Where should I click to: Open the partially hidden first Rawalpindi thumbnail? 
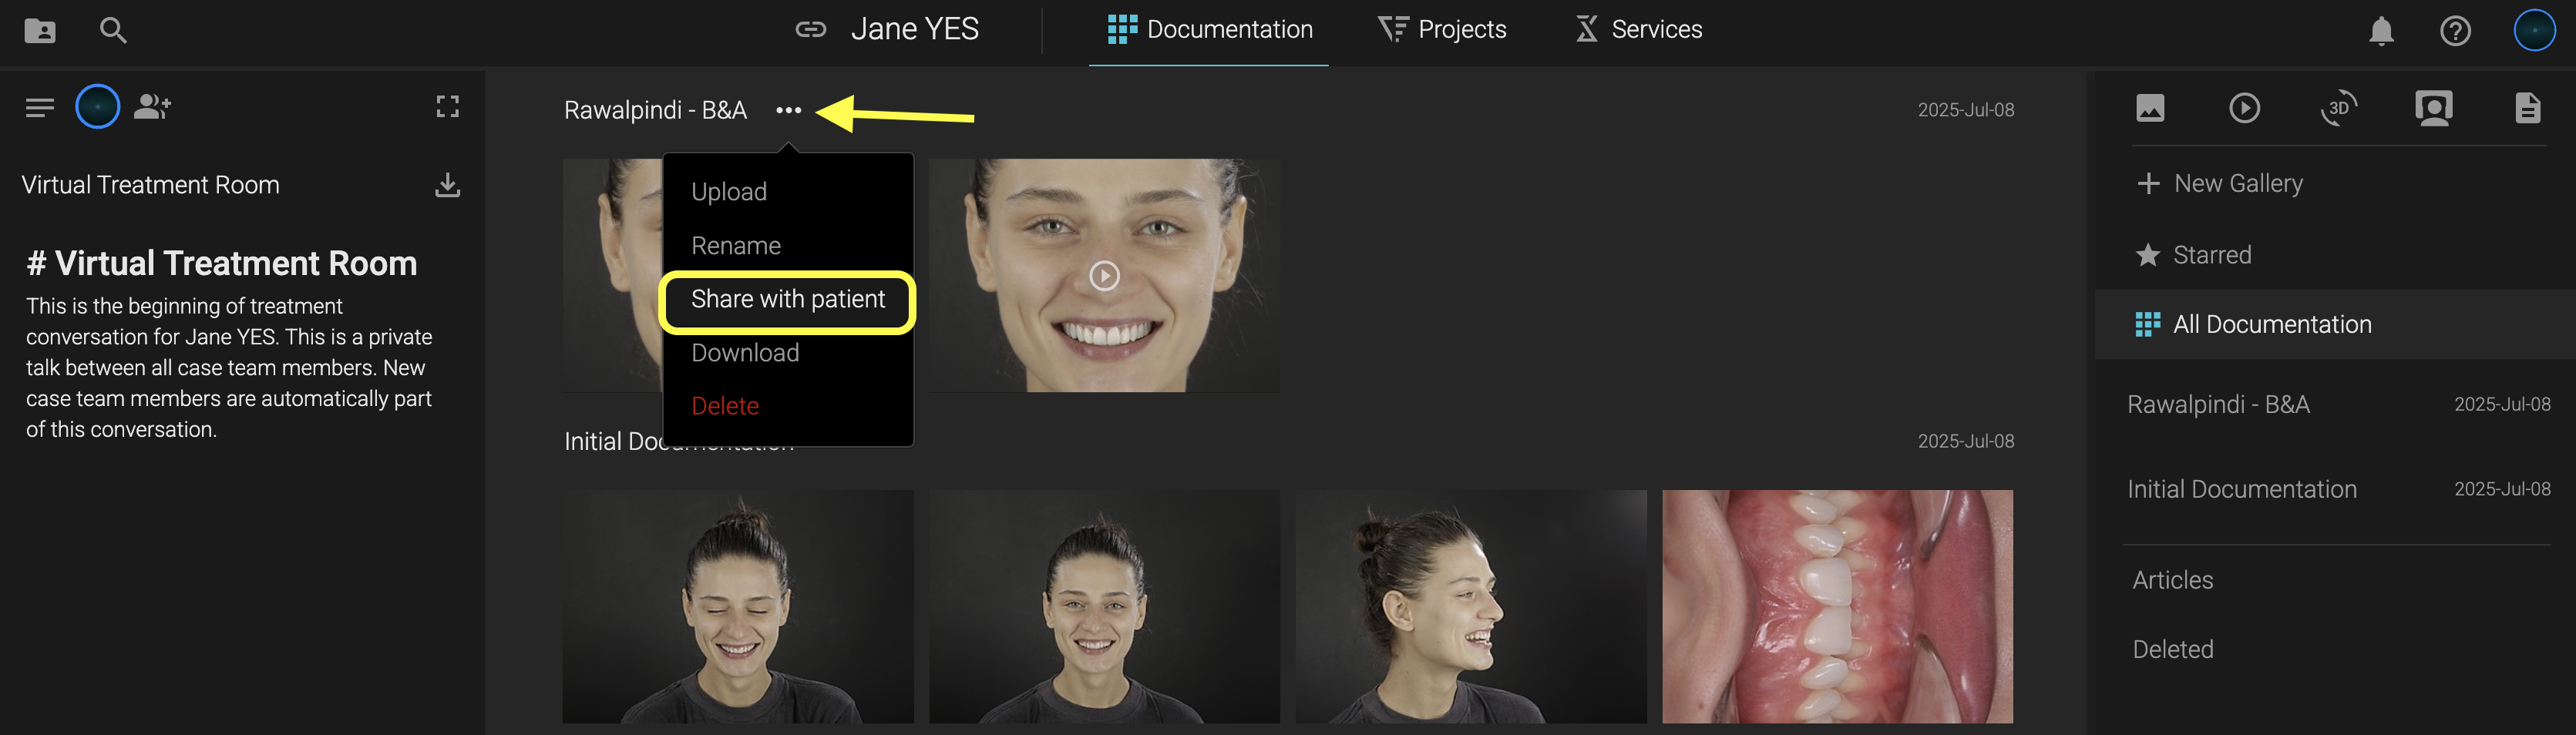coord(612,275)
